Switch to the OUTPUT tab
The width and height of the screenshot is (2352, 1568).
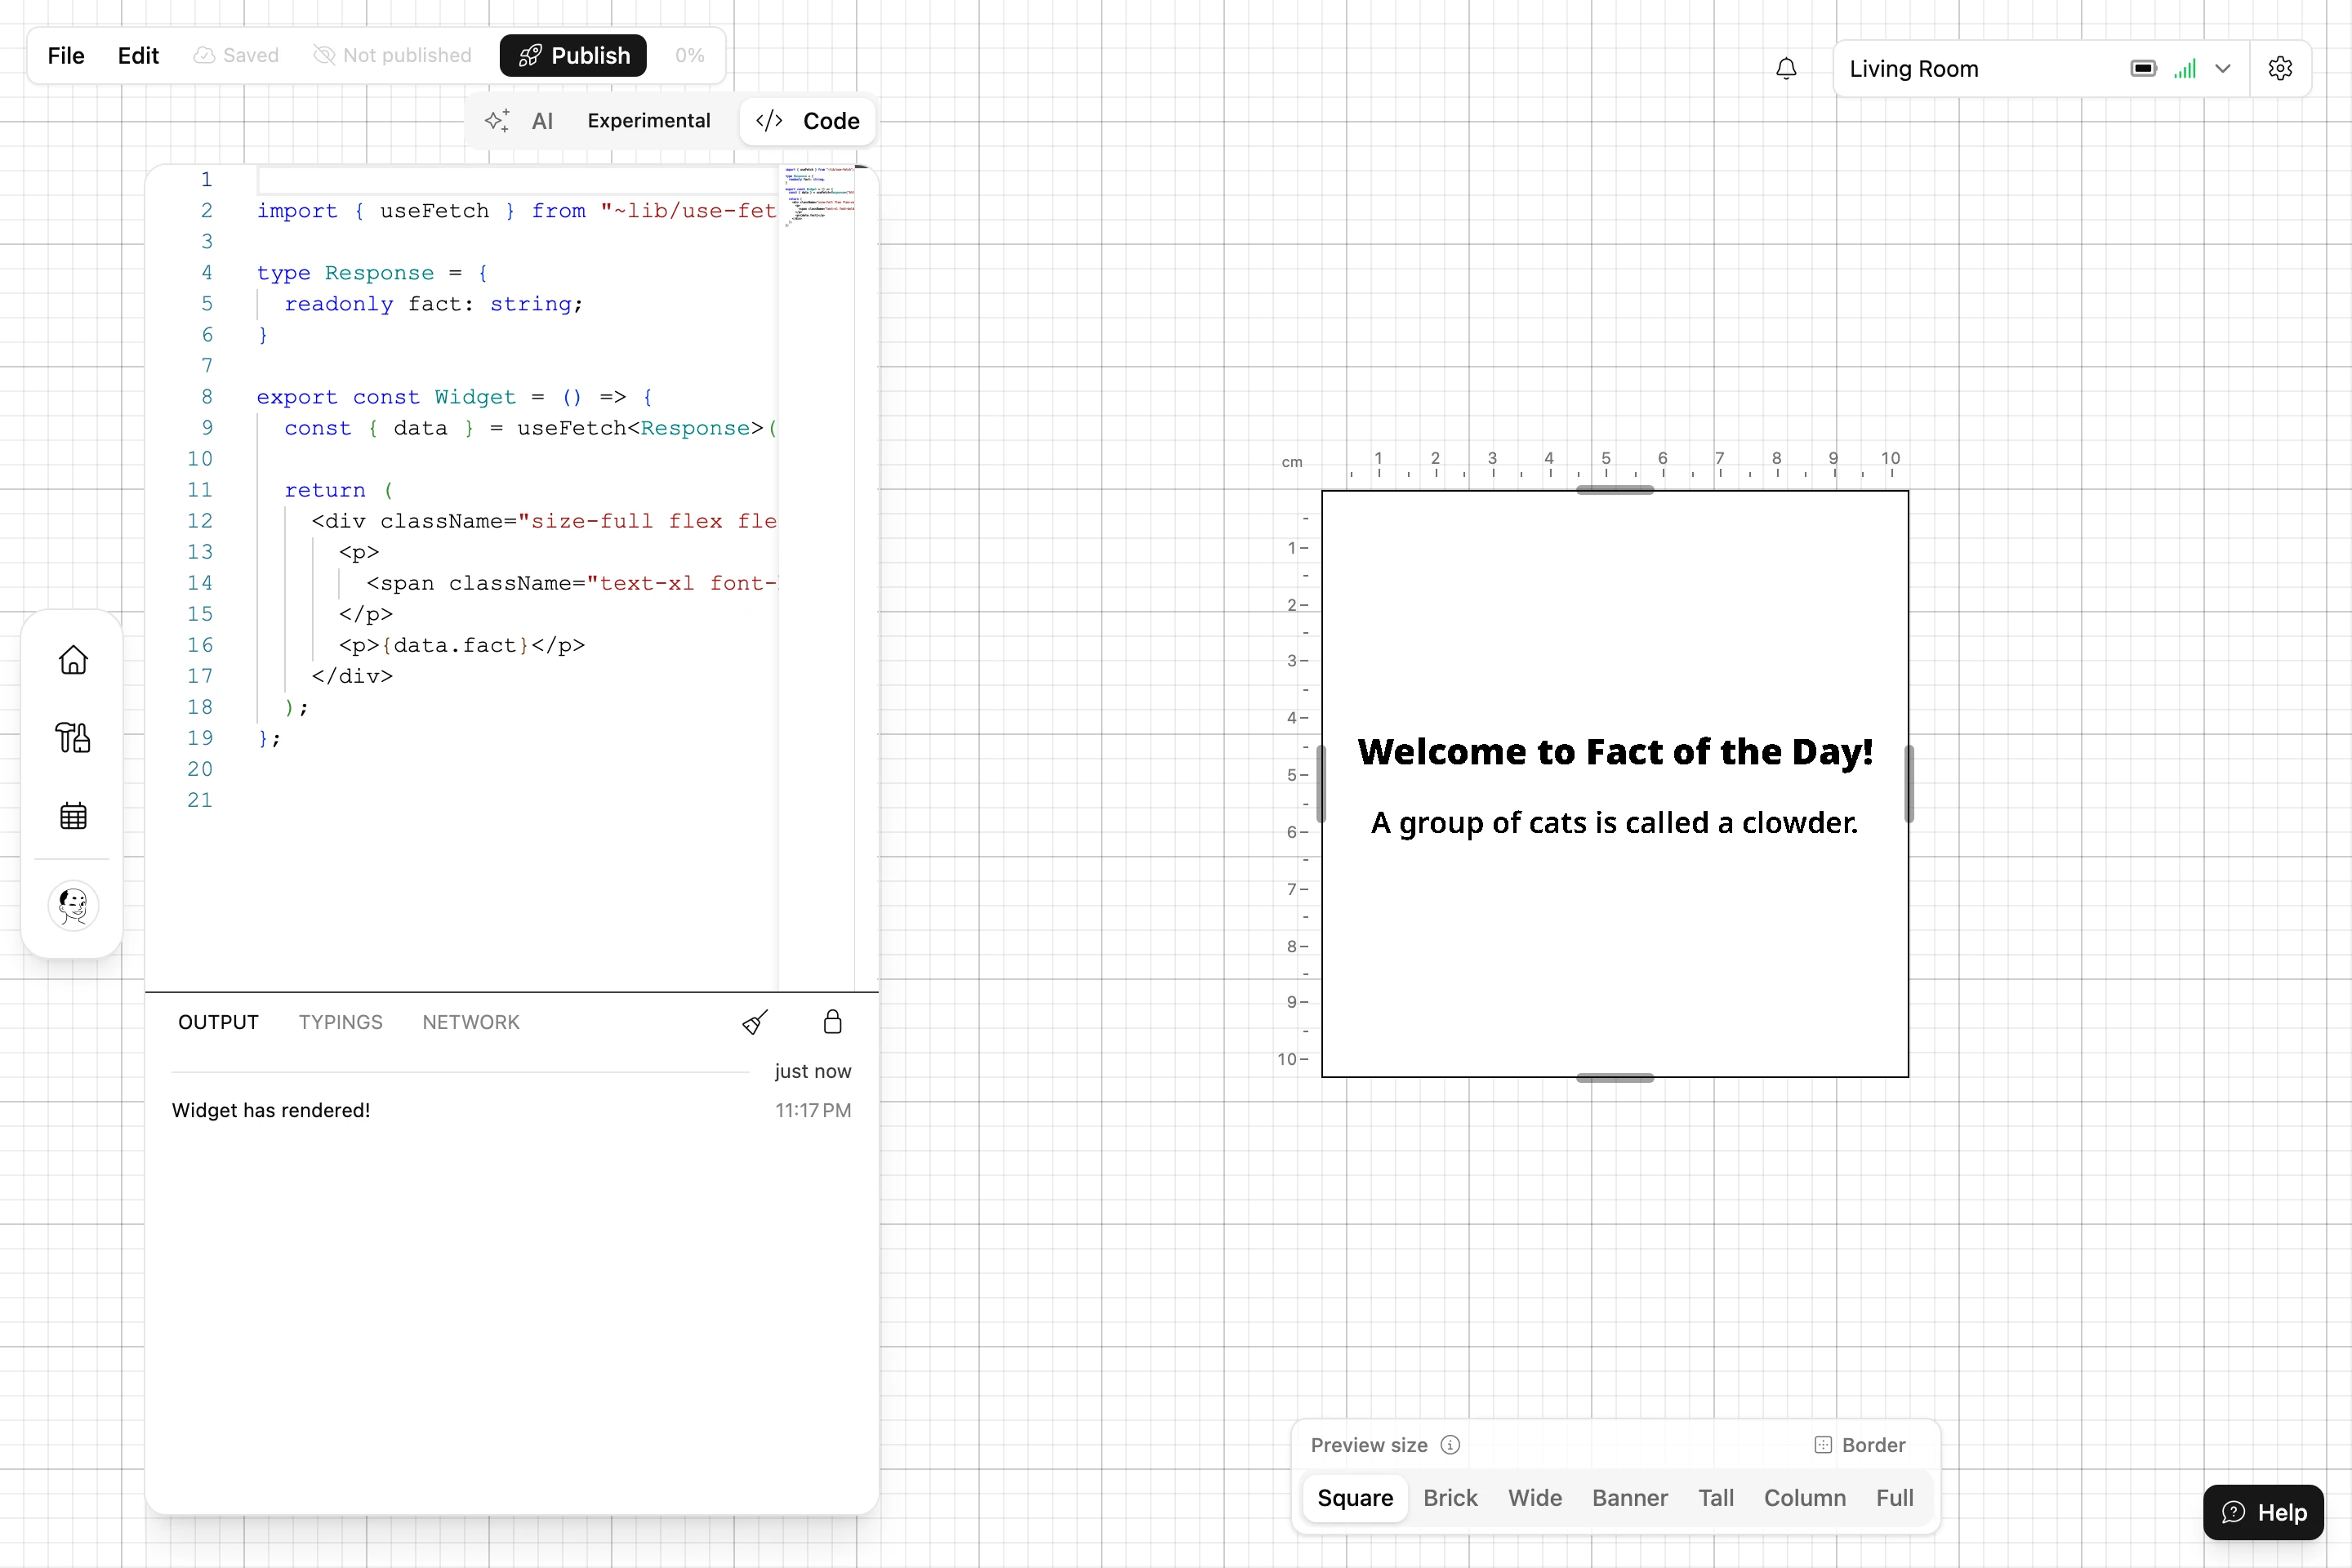click(218, 1022)
